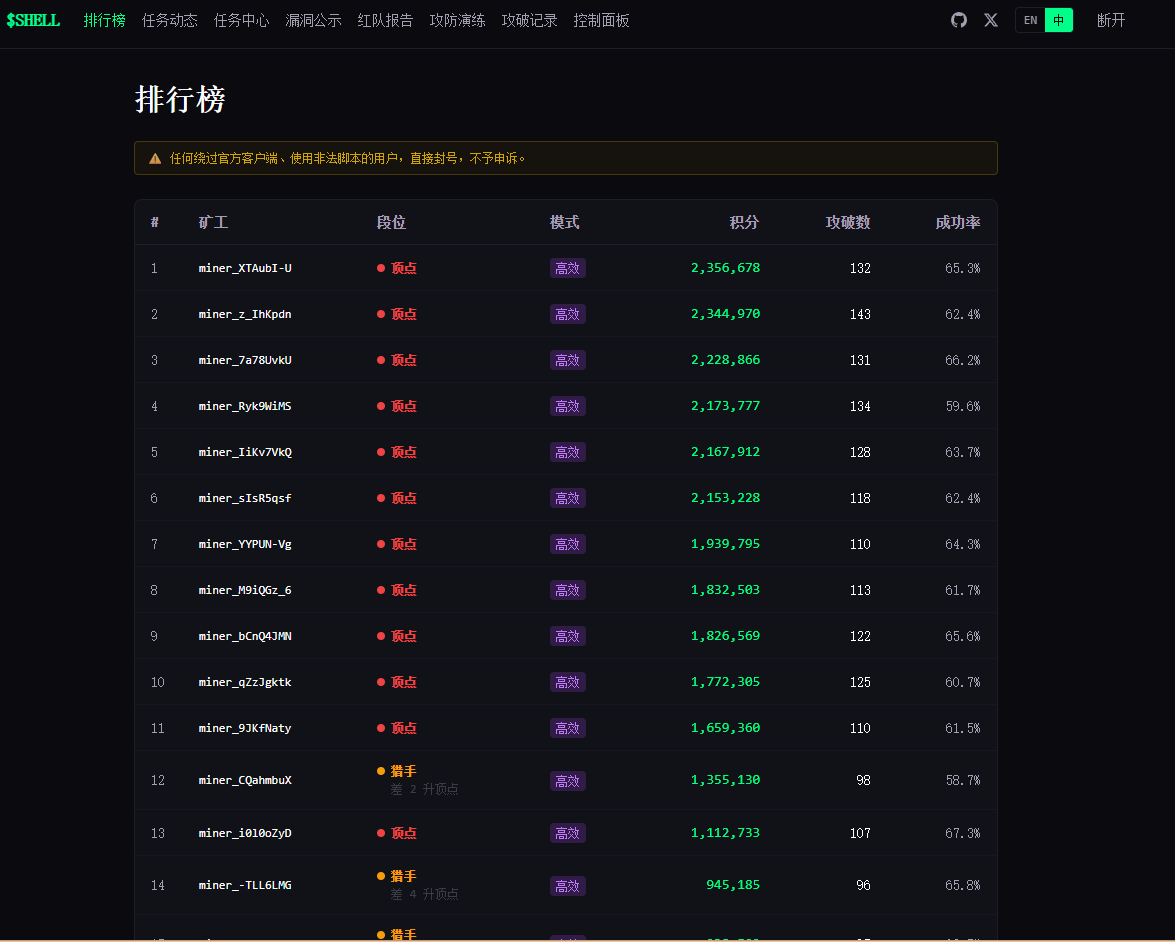The height and width of the screenshot is (942, 1175).
Task: Click miner_M9iQGz_6 name
Action: click(x=245, y=591)
